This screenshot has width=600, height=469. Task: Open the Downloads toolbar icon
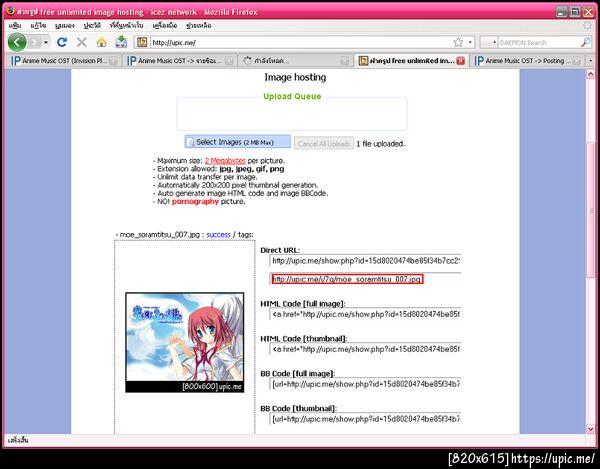pyautogui.click(x=121, y=42)
